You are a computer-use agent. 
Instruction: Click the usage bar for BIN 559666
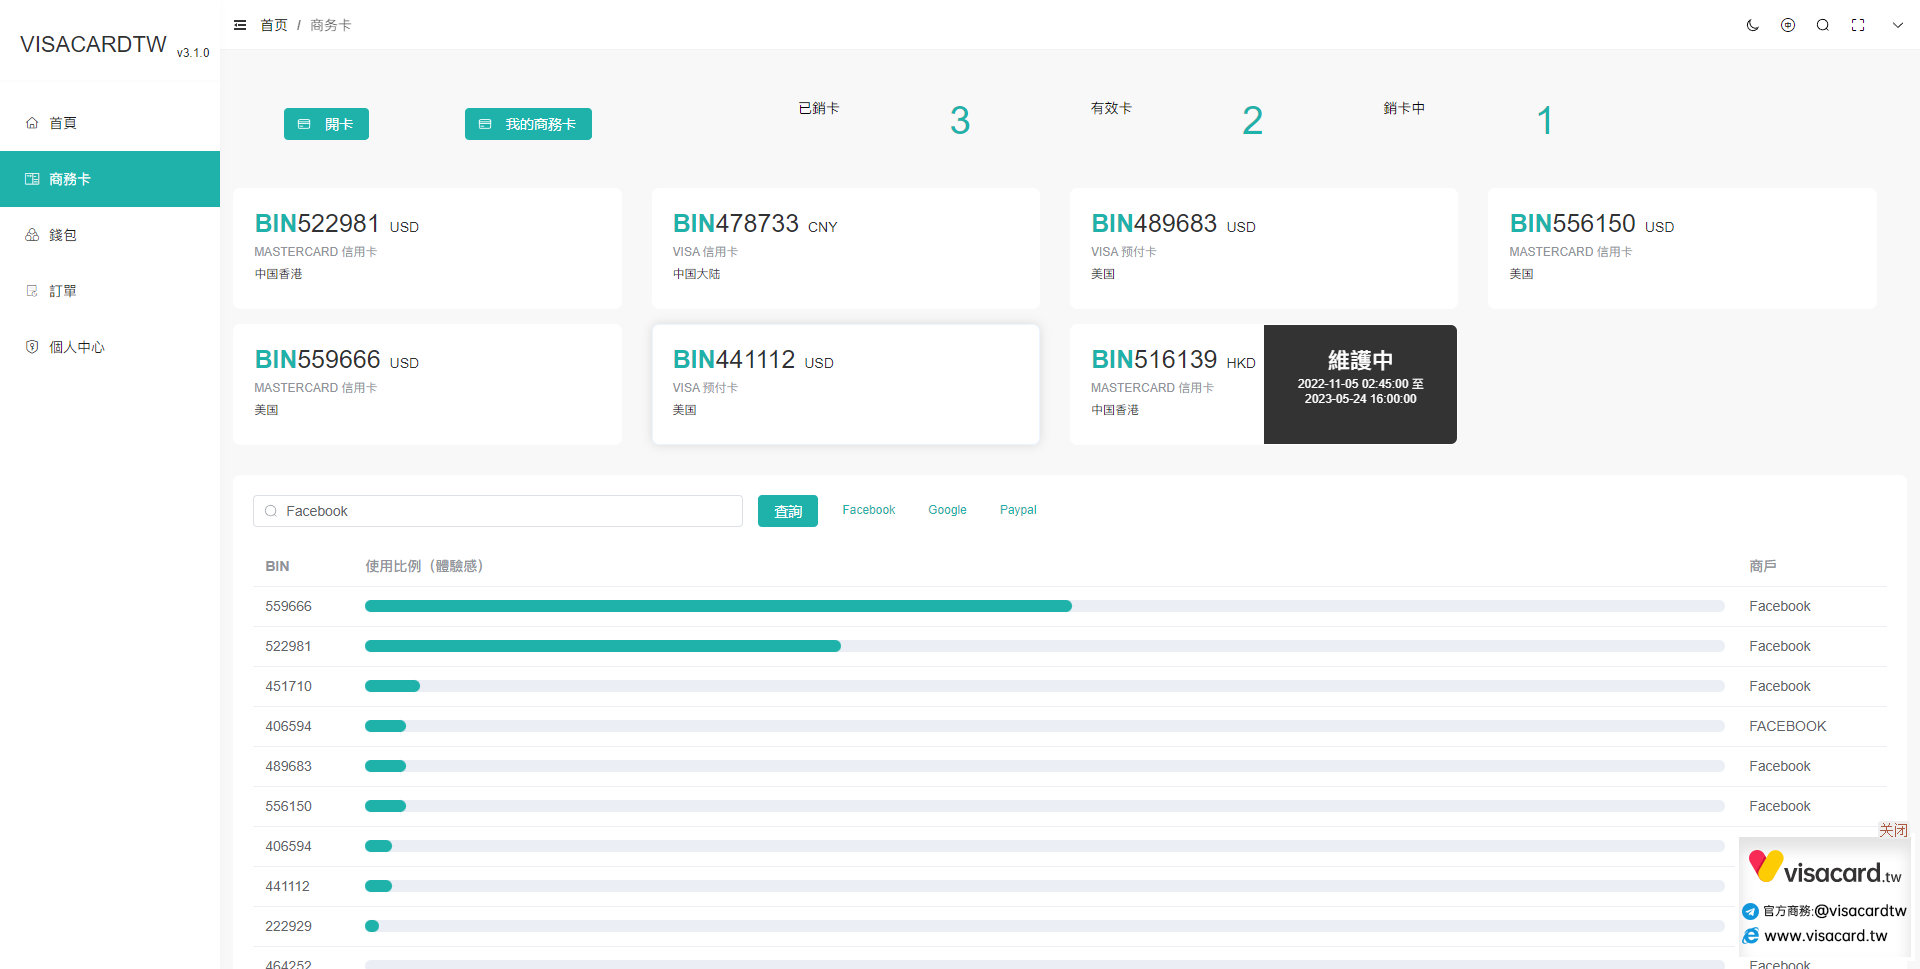coord(1045,606)
